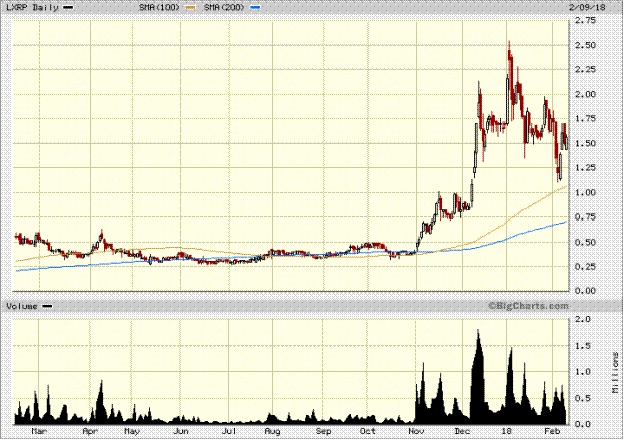Click the black LXRP Daily legend line
Screen dimensions: 624x442
pyautogui.click(x=68, y=7)
